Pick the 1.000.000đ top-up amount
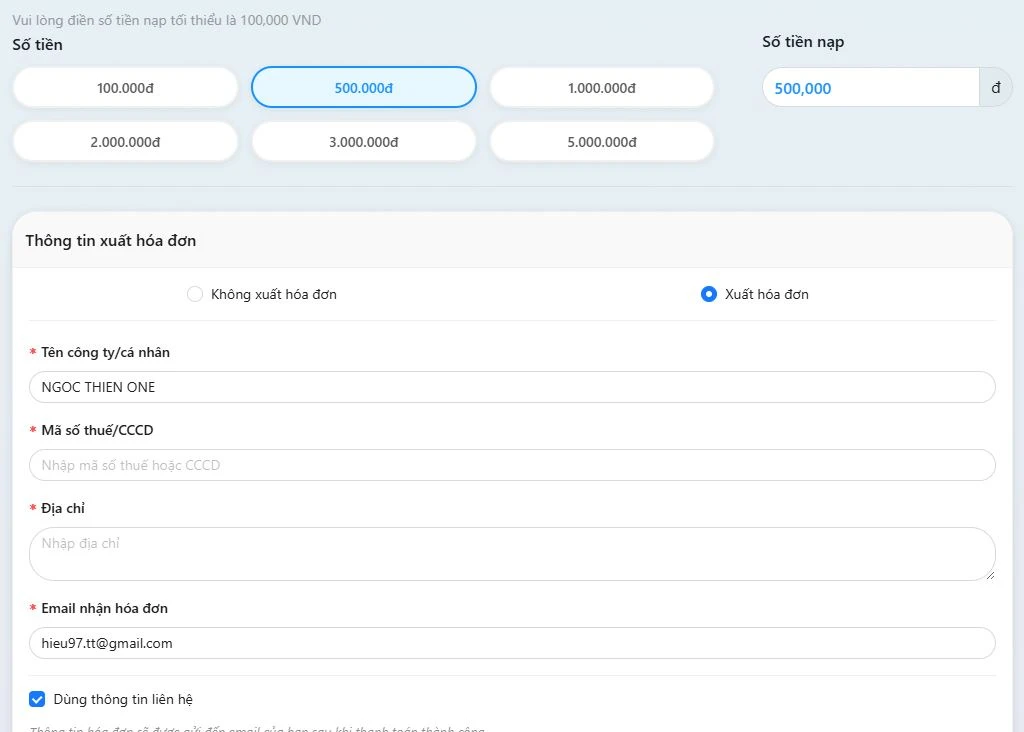The image size is (1024, 732). 601,88
